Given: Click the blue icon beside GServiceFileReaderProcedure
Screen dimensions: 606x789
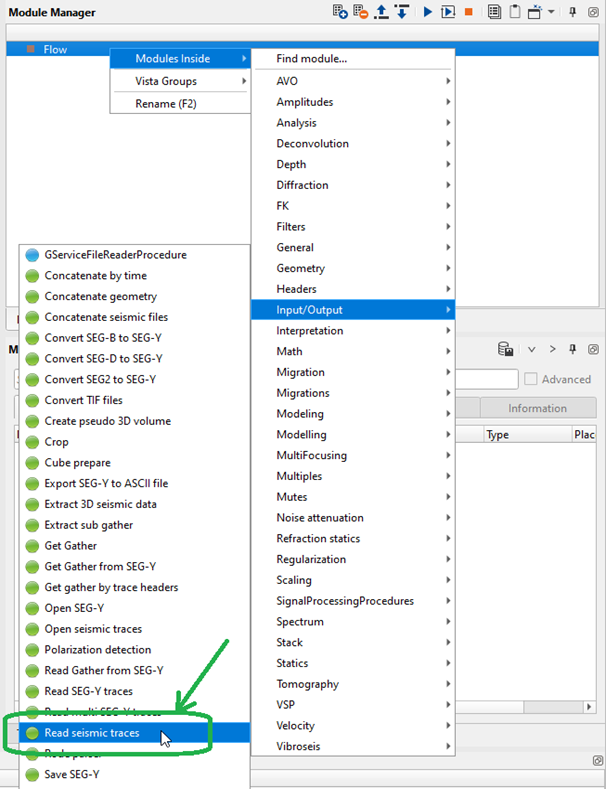Looking at the screenshot, I should [x=32, y=255].
